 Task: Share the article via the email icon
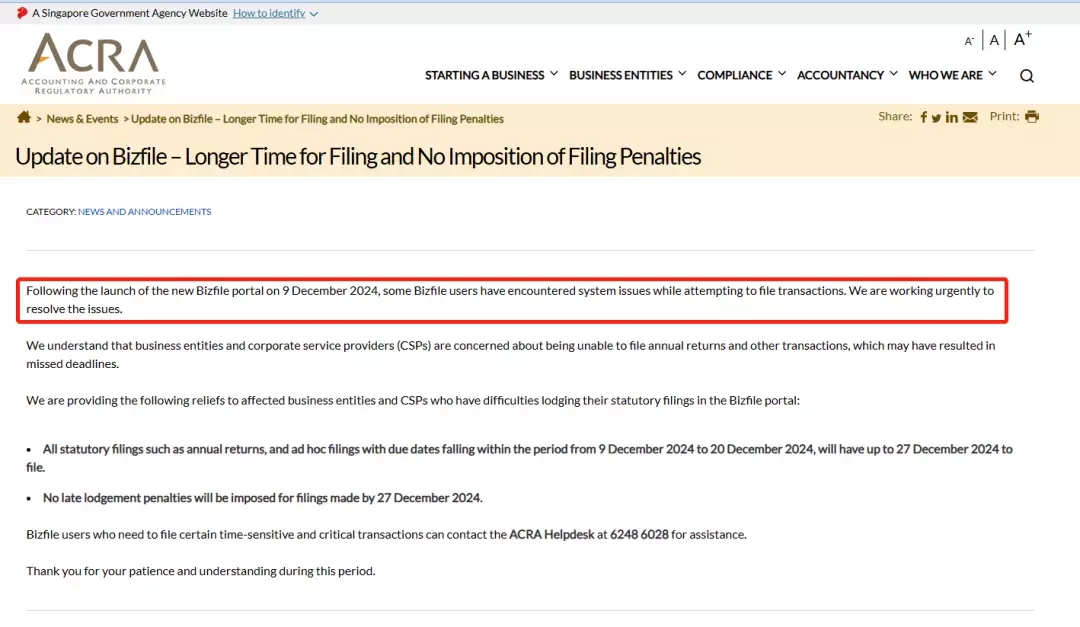click(970, 117)
